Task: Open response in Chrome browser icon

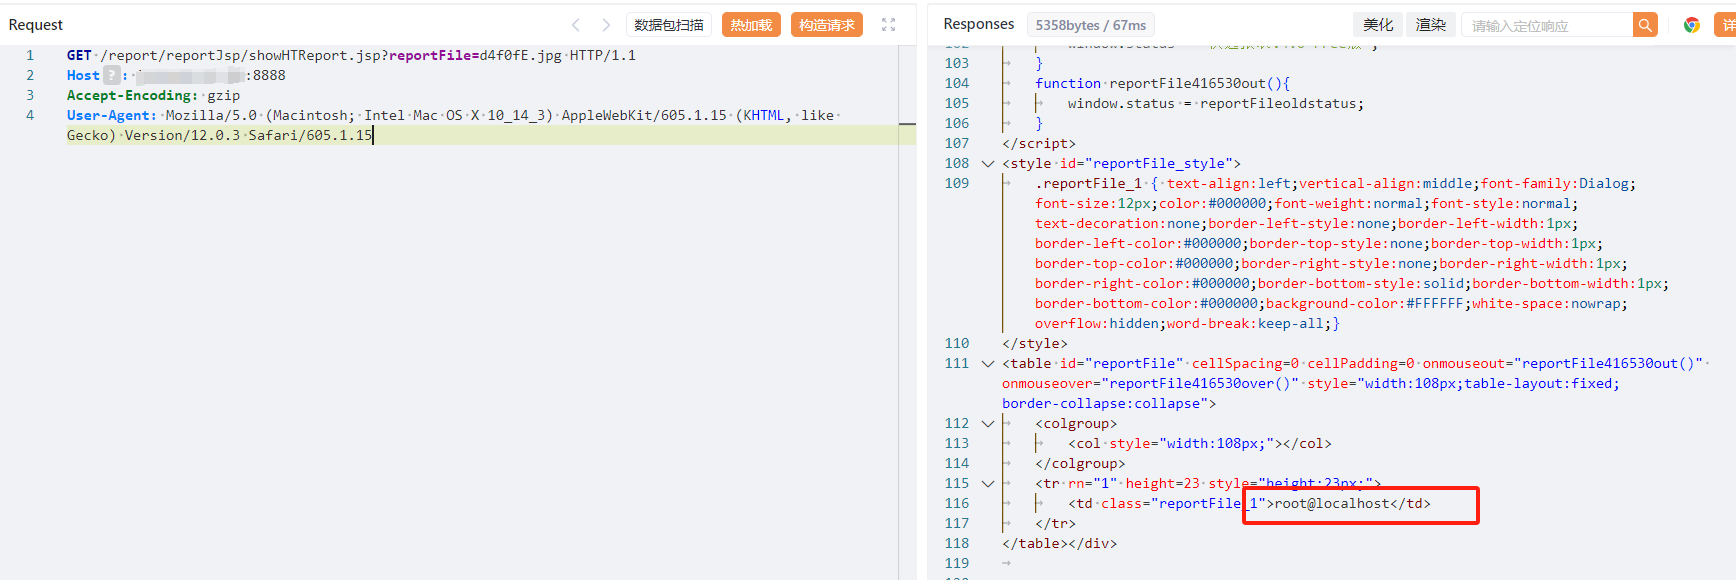Action: [1692, 25]
